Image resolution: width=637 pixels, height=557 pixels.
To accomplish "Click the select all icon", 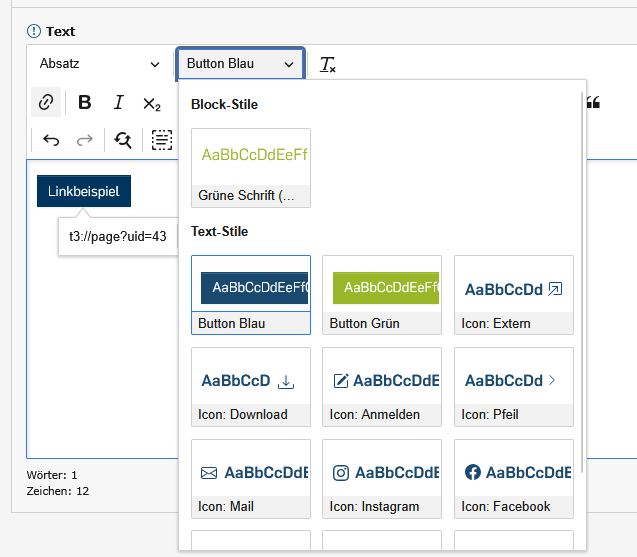I will (161, 141).
